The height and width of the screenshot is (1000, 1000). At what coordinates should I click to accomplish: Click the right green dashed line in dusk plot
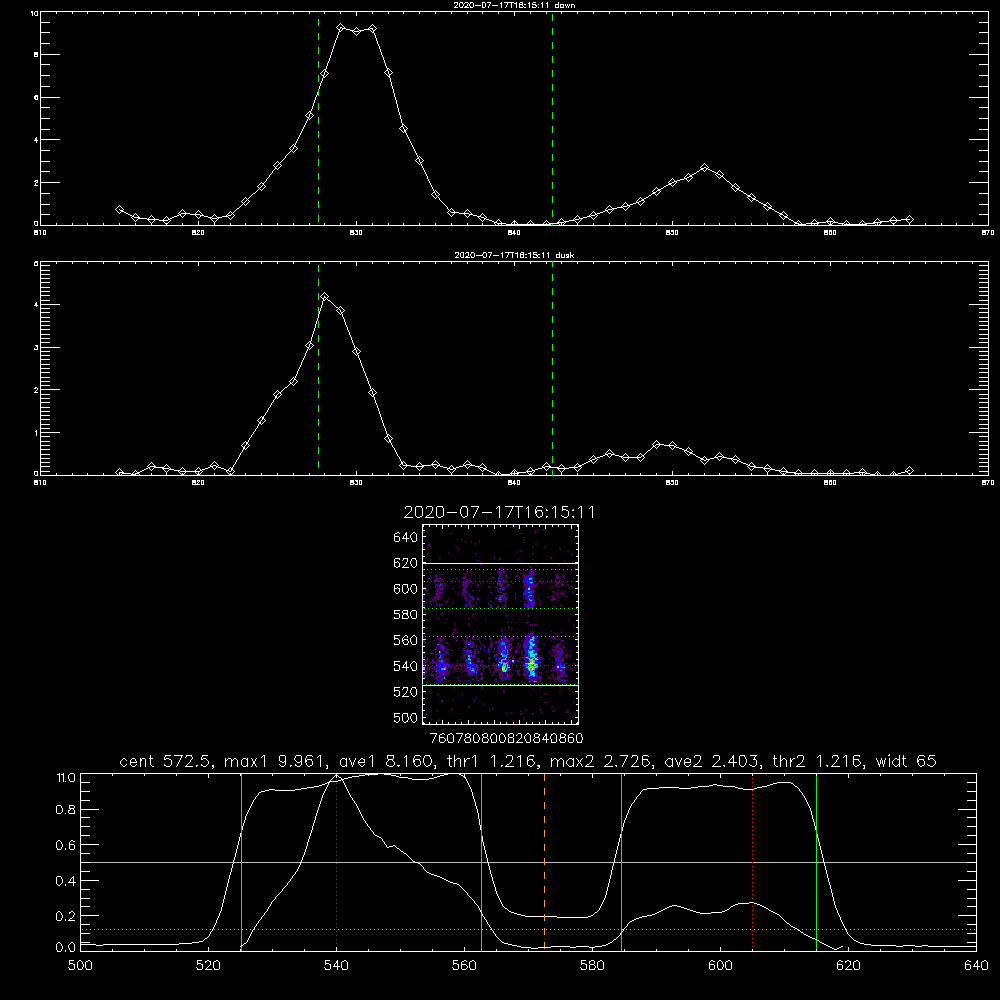pos(552,368)
